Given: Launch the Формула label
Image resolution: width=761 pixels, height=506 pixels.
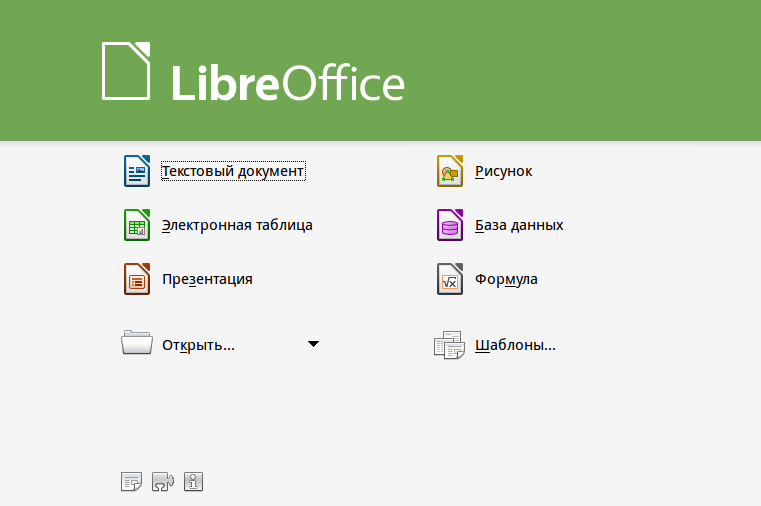Looking at the screenshot, I should tap(506, 279).
